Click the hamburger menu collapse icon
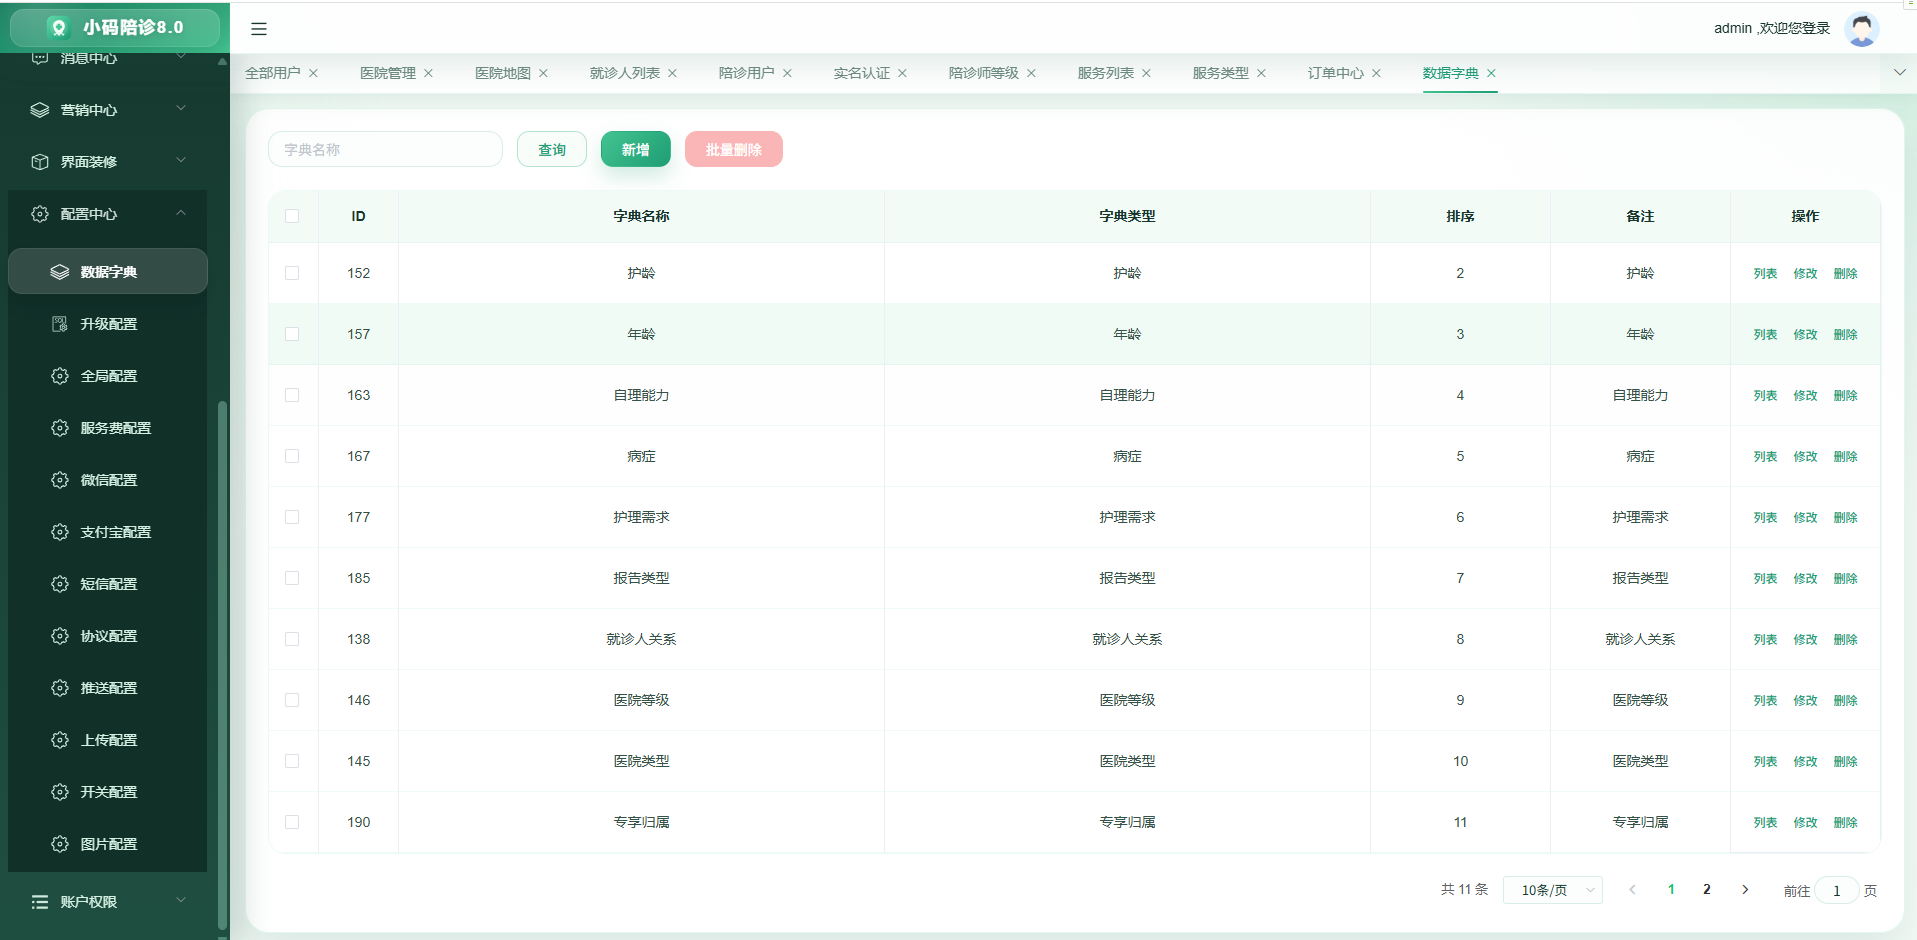 click(259, 29)
